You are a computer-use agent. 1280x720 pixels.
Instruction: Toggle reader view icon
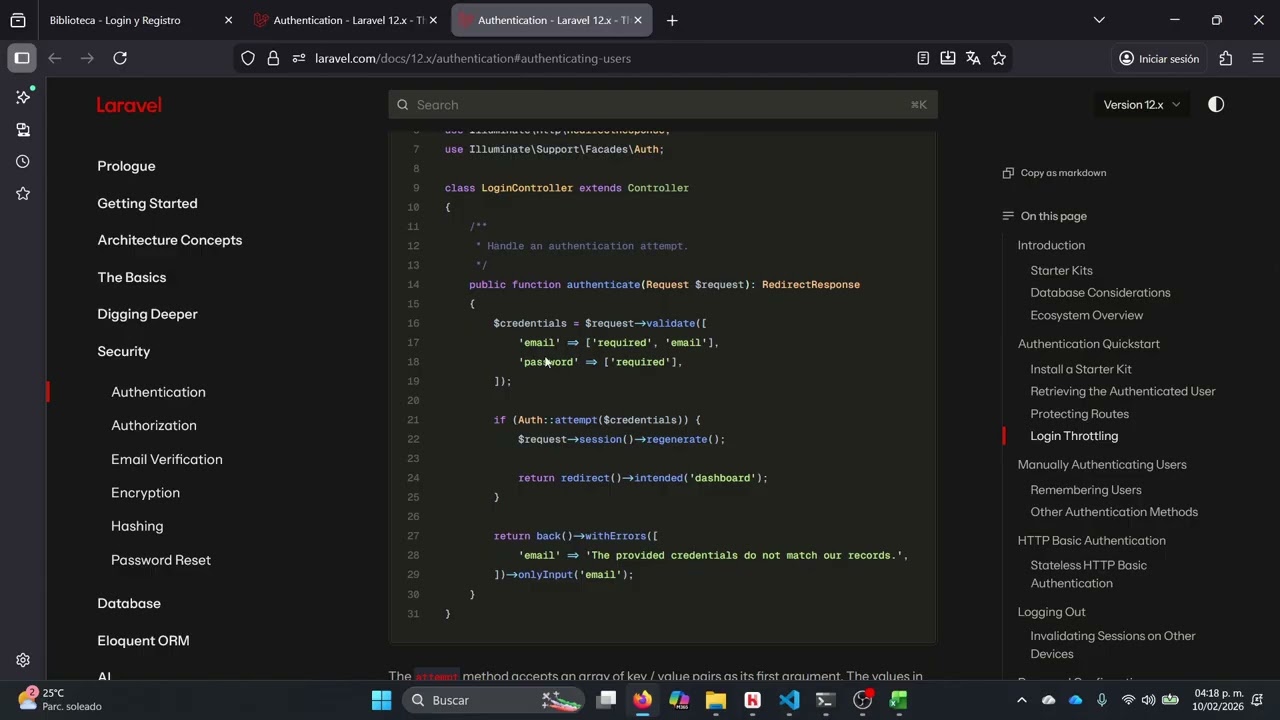[923, 58]
